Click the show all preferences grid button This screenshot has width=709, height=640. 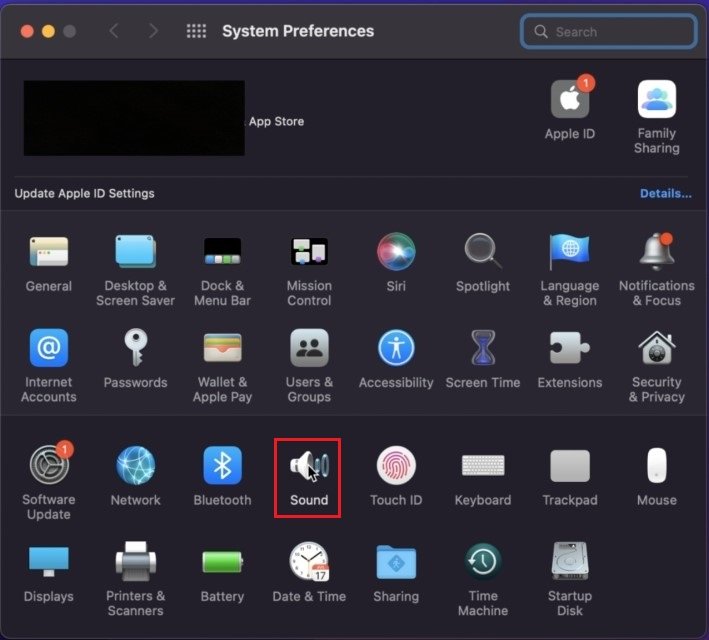pyautogui.click(x=196, y=31)
